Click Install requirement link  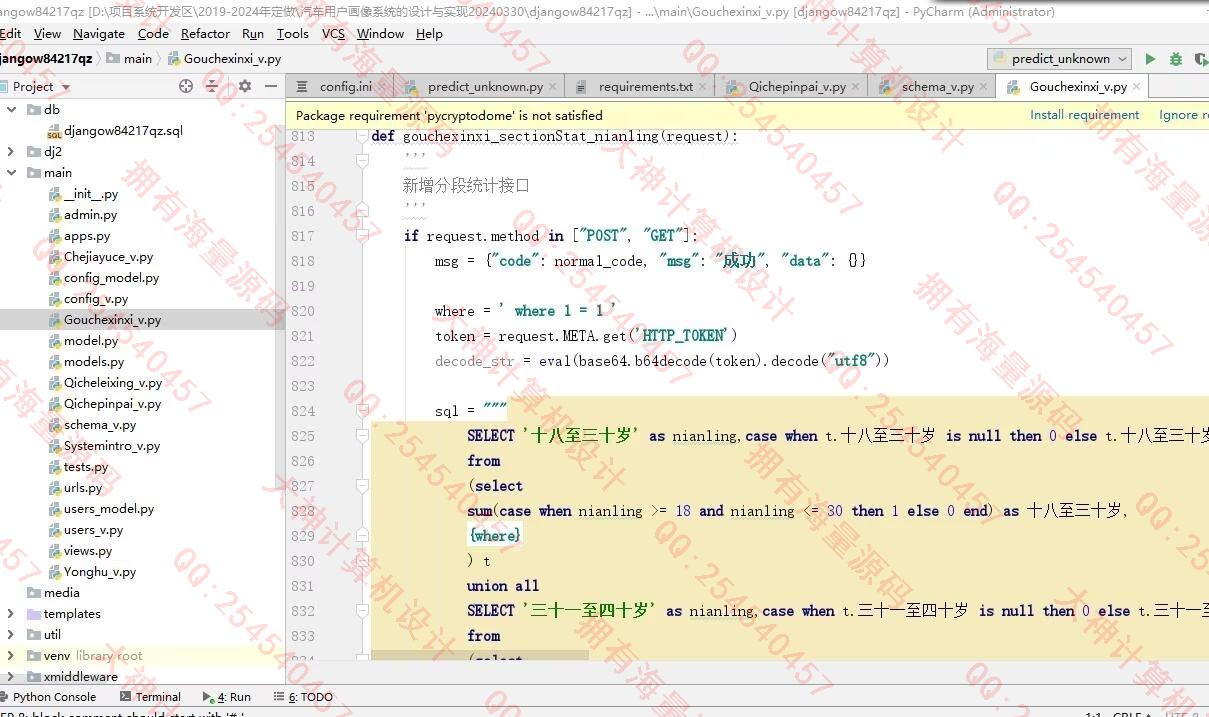pos(1085,115)
